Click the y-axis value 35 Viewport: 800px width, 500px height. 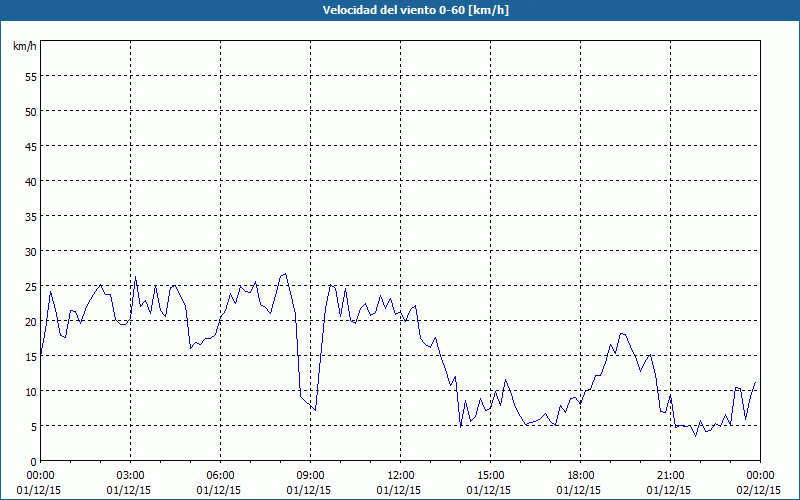(x=31, y=216)
